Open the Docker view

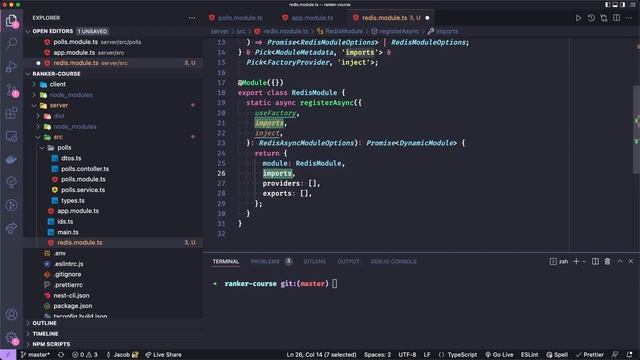(x=11, y=159)
